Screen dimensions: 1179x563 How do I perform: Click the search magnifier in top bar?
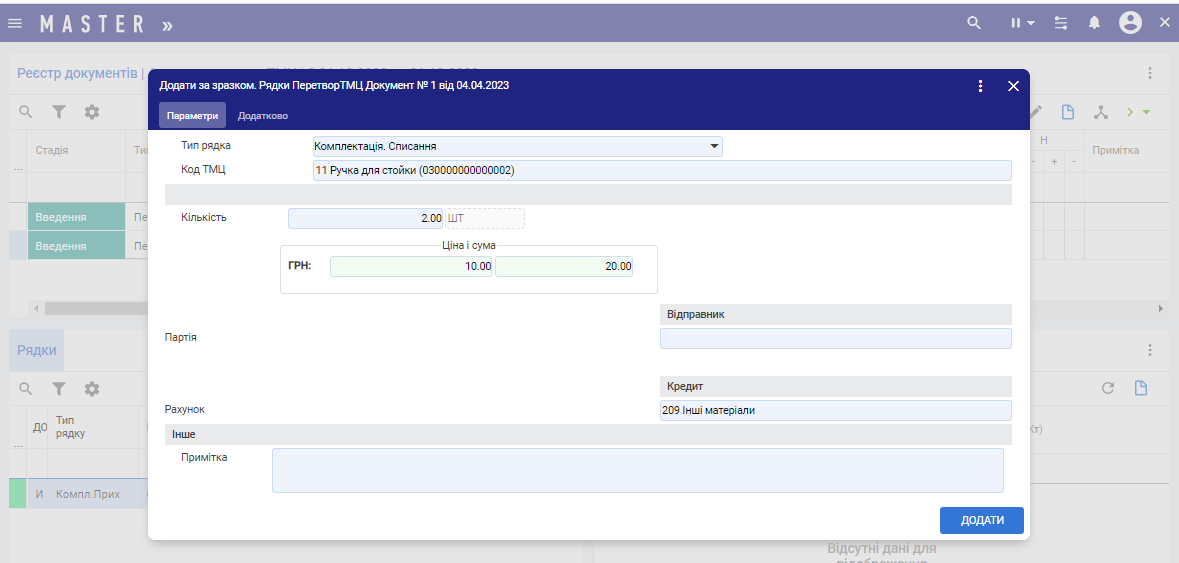point(974,23)
